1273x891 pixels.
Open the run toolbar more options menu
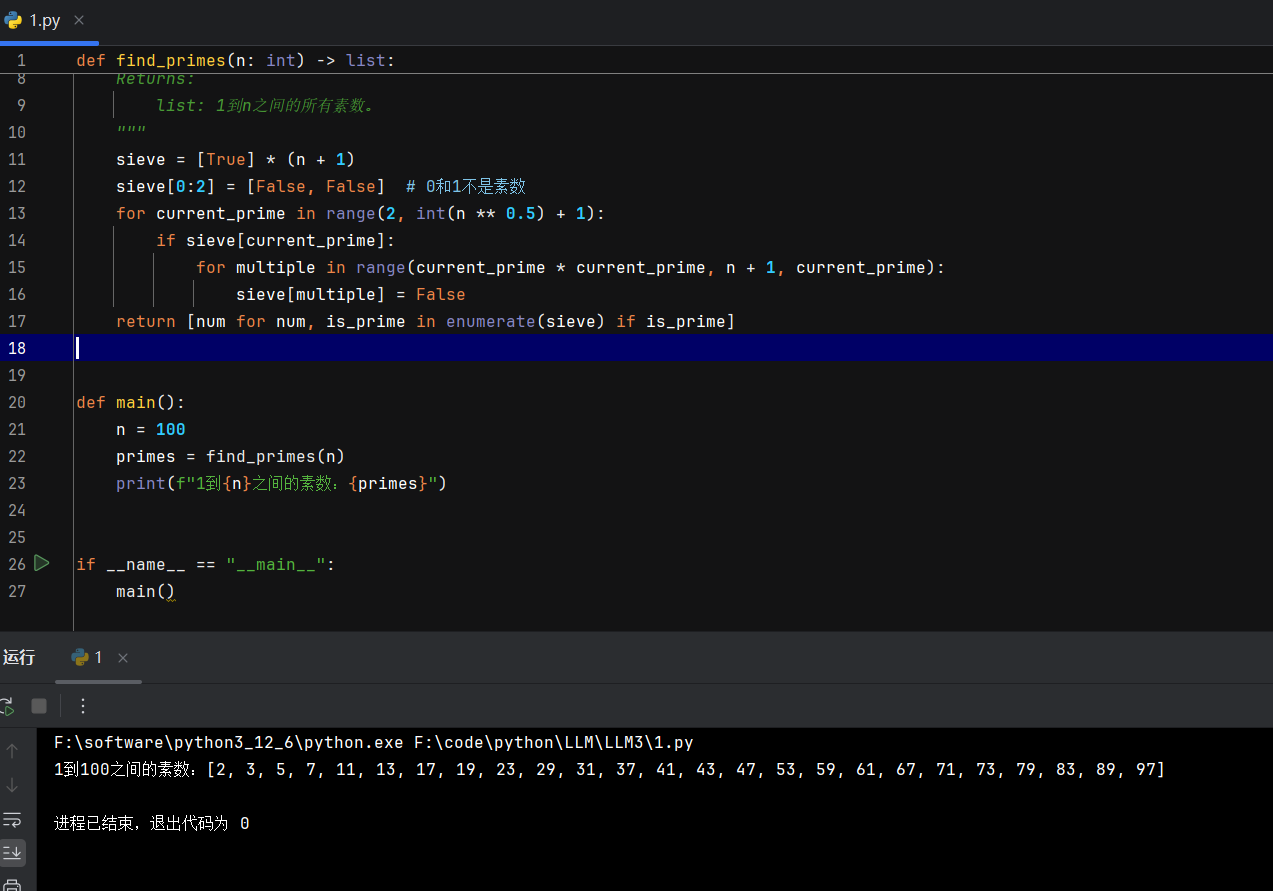click(83, 706)
